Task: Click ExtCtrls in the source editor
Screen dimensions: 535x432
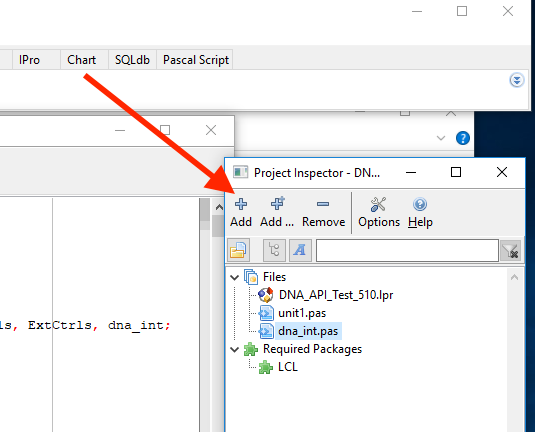Action: (x=60, y=325)
